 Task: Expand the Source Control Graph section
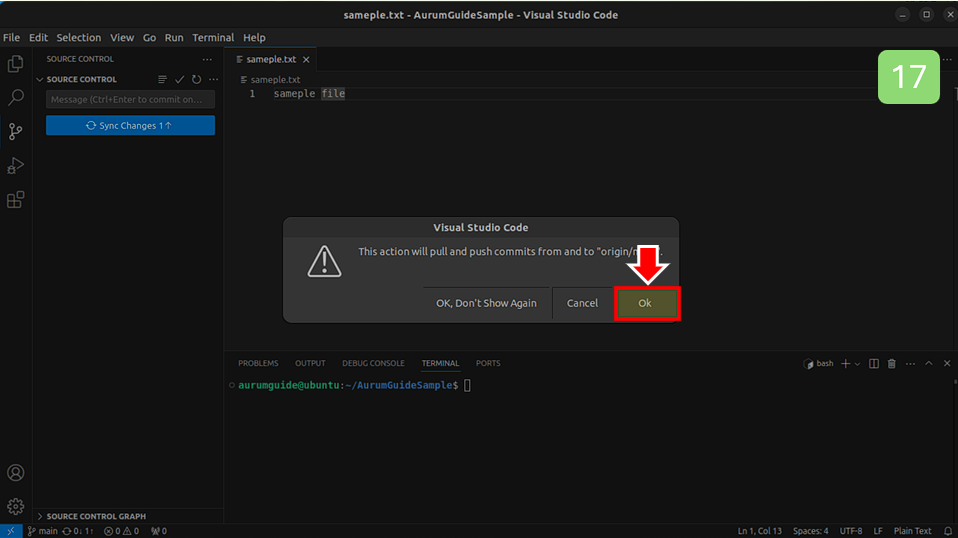click(40, 516)
